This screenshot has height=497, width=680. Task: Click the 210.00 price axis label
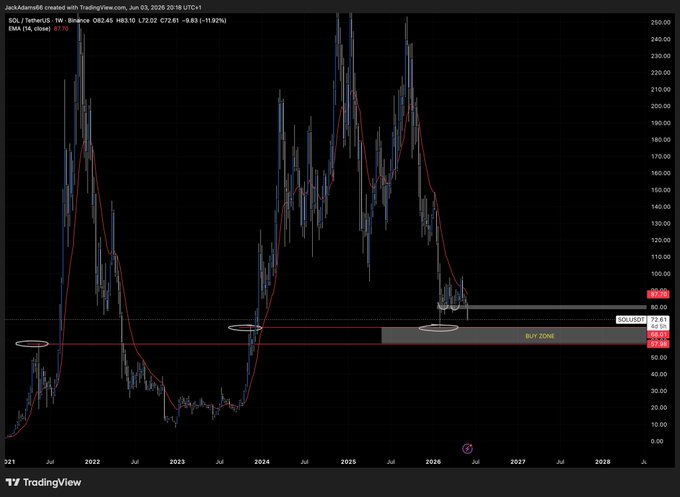coord(660,89)
